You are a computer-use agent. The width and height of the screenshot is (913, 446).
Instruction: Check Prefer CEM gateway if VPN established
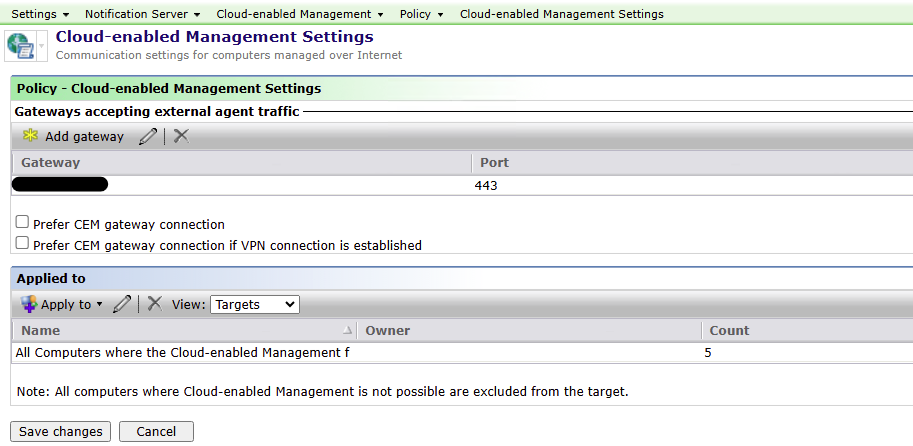tap(23, 243)
